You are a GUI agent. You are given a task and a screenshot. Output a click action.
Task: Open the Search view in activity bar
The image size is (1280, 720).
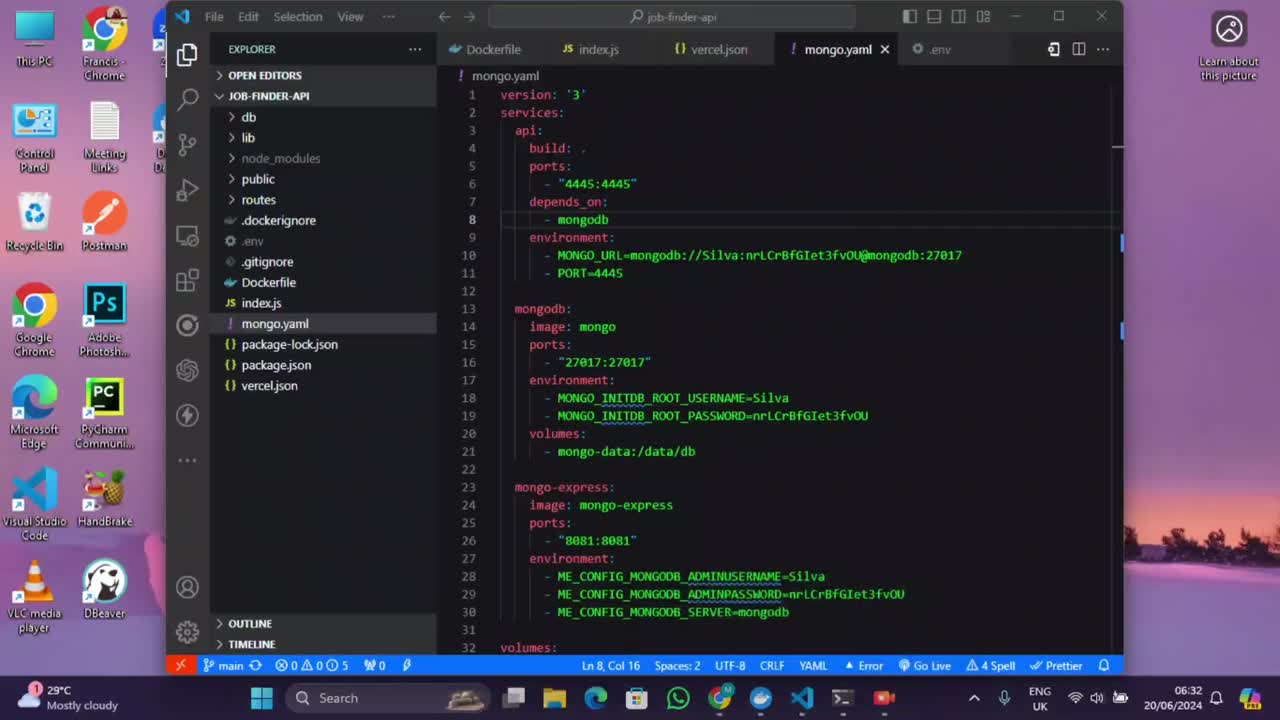[187, 99]
